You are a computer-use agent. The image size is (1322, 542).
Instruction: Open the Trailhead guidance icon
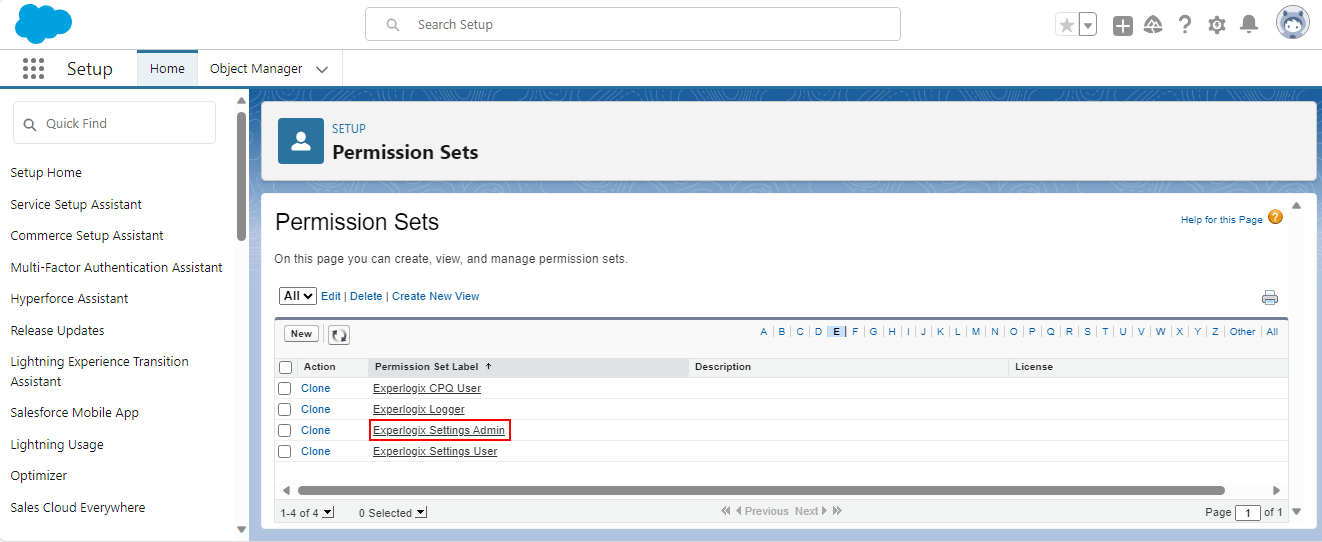click(x=1153, y=25)
